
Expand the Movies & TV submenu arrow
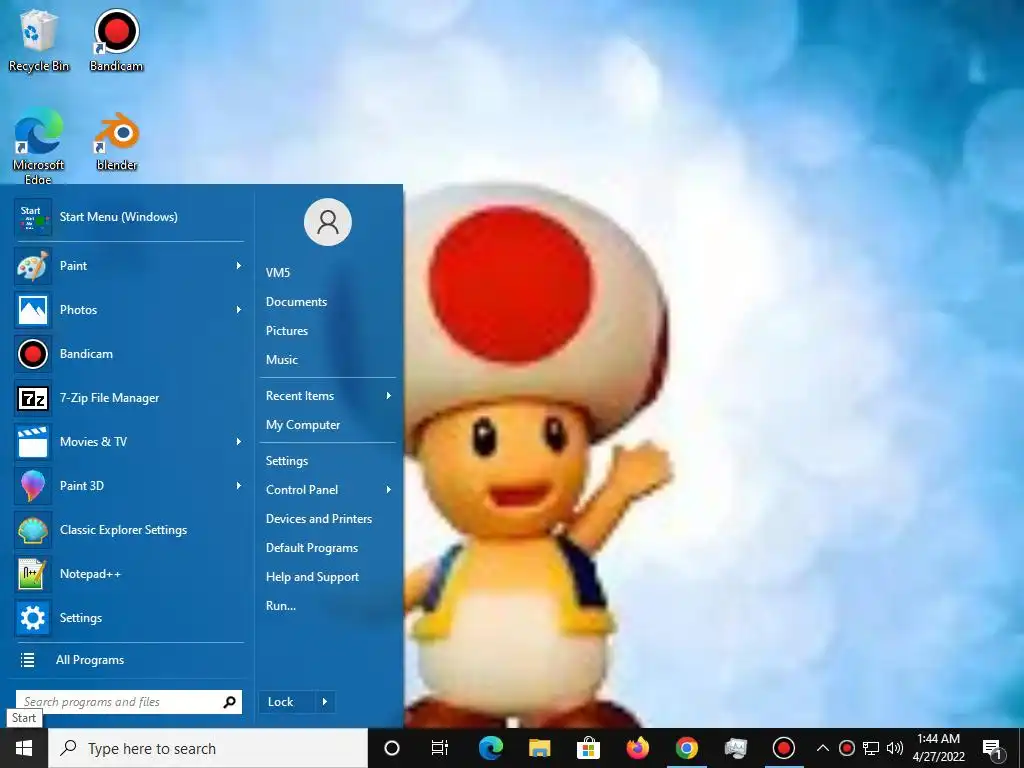click(x=238, y=442)
